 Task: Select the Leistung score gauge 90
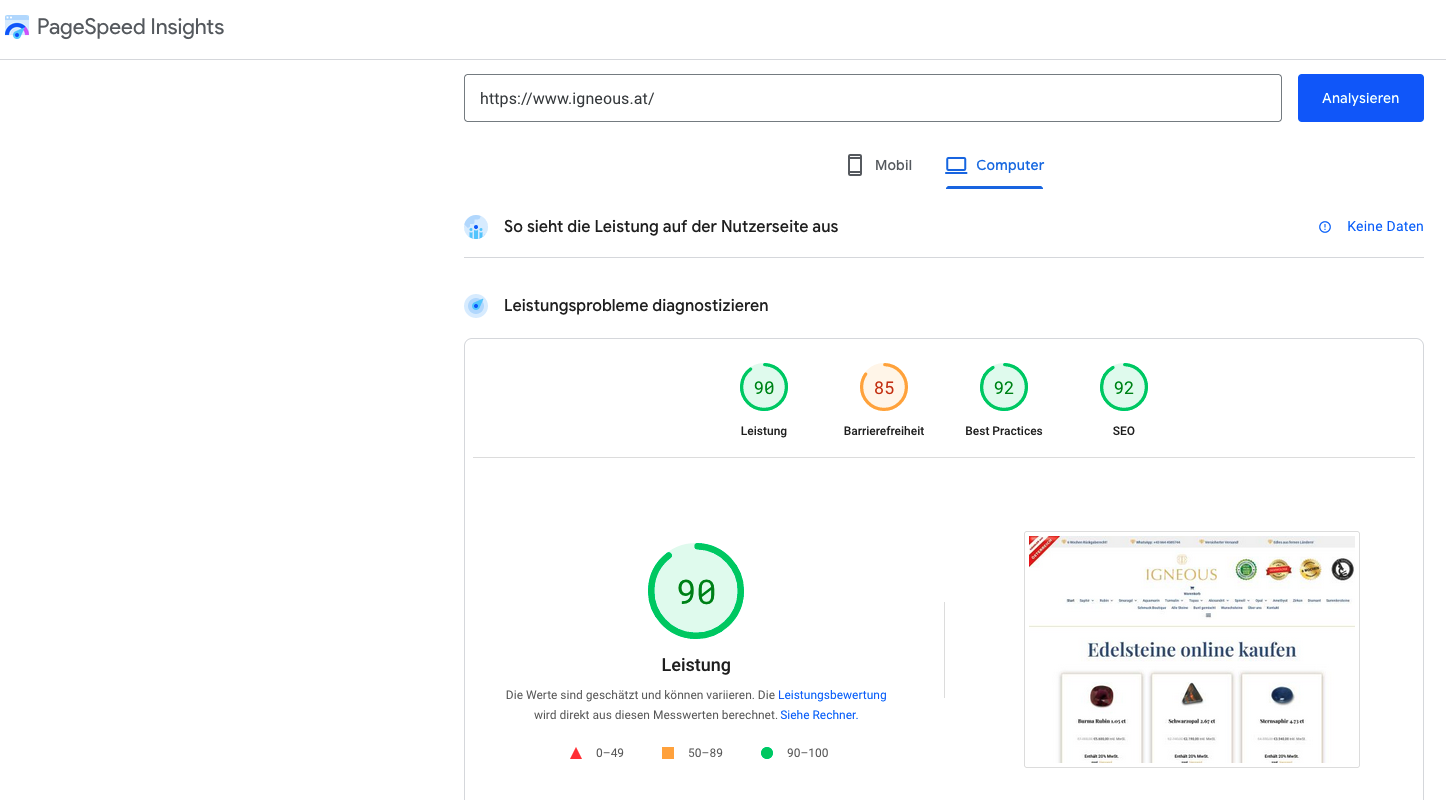click(764, 388)
